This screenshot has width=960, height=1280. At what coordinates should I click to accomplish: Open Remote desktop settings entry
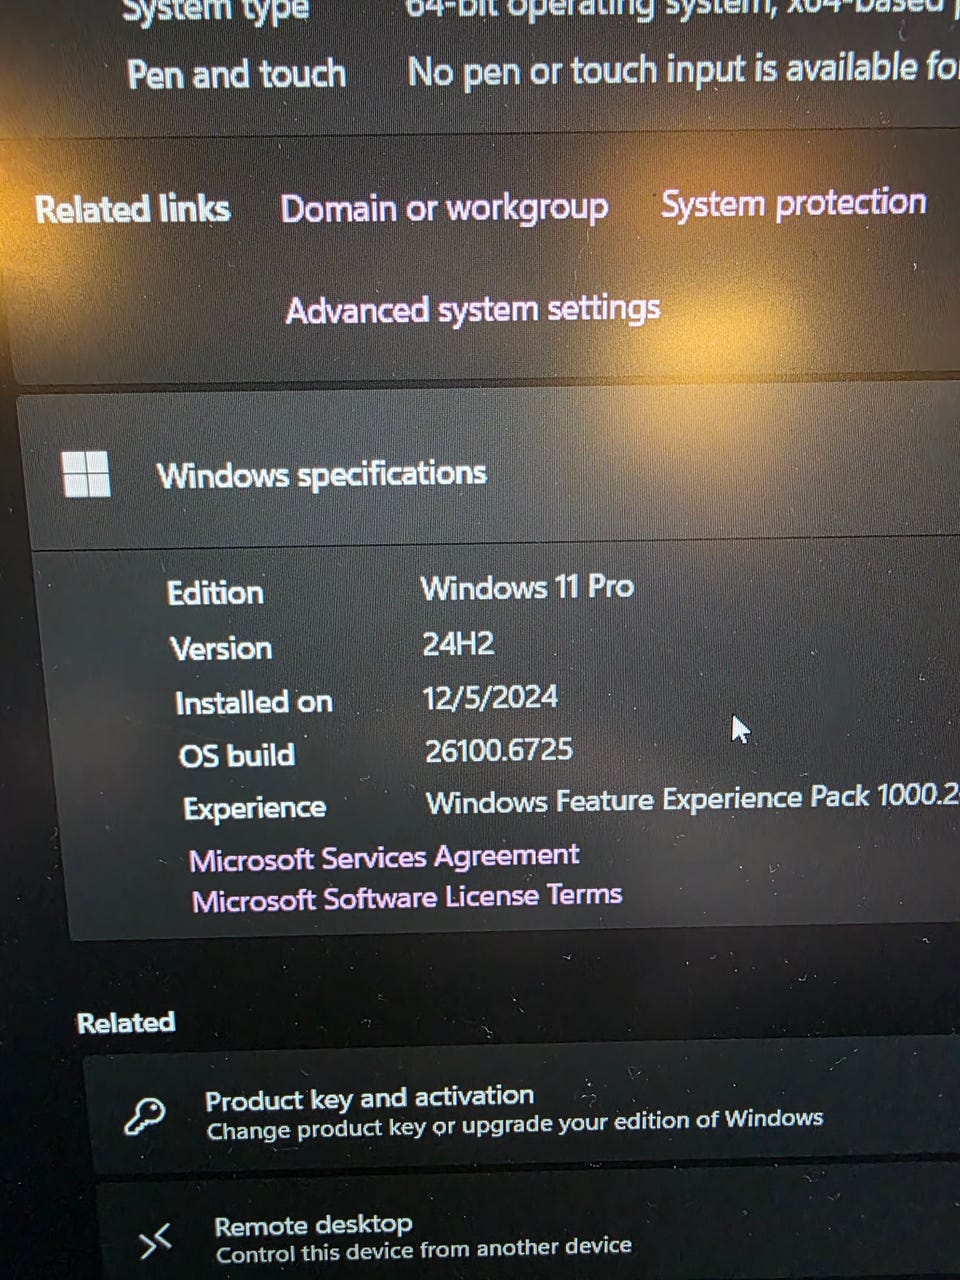click(x=527, y=1236)
